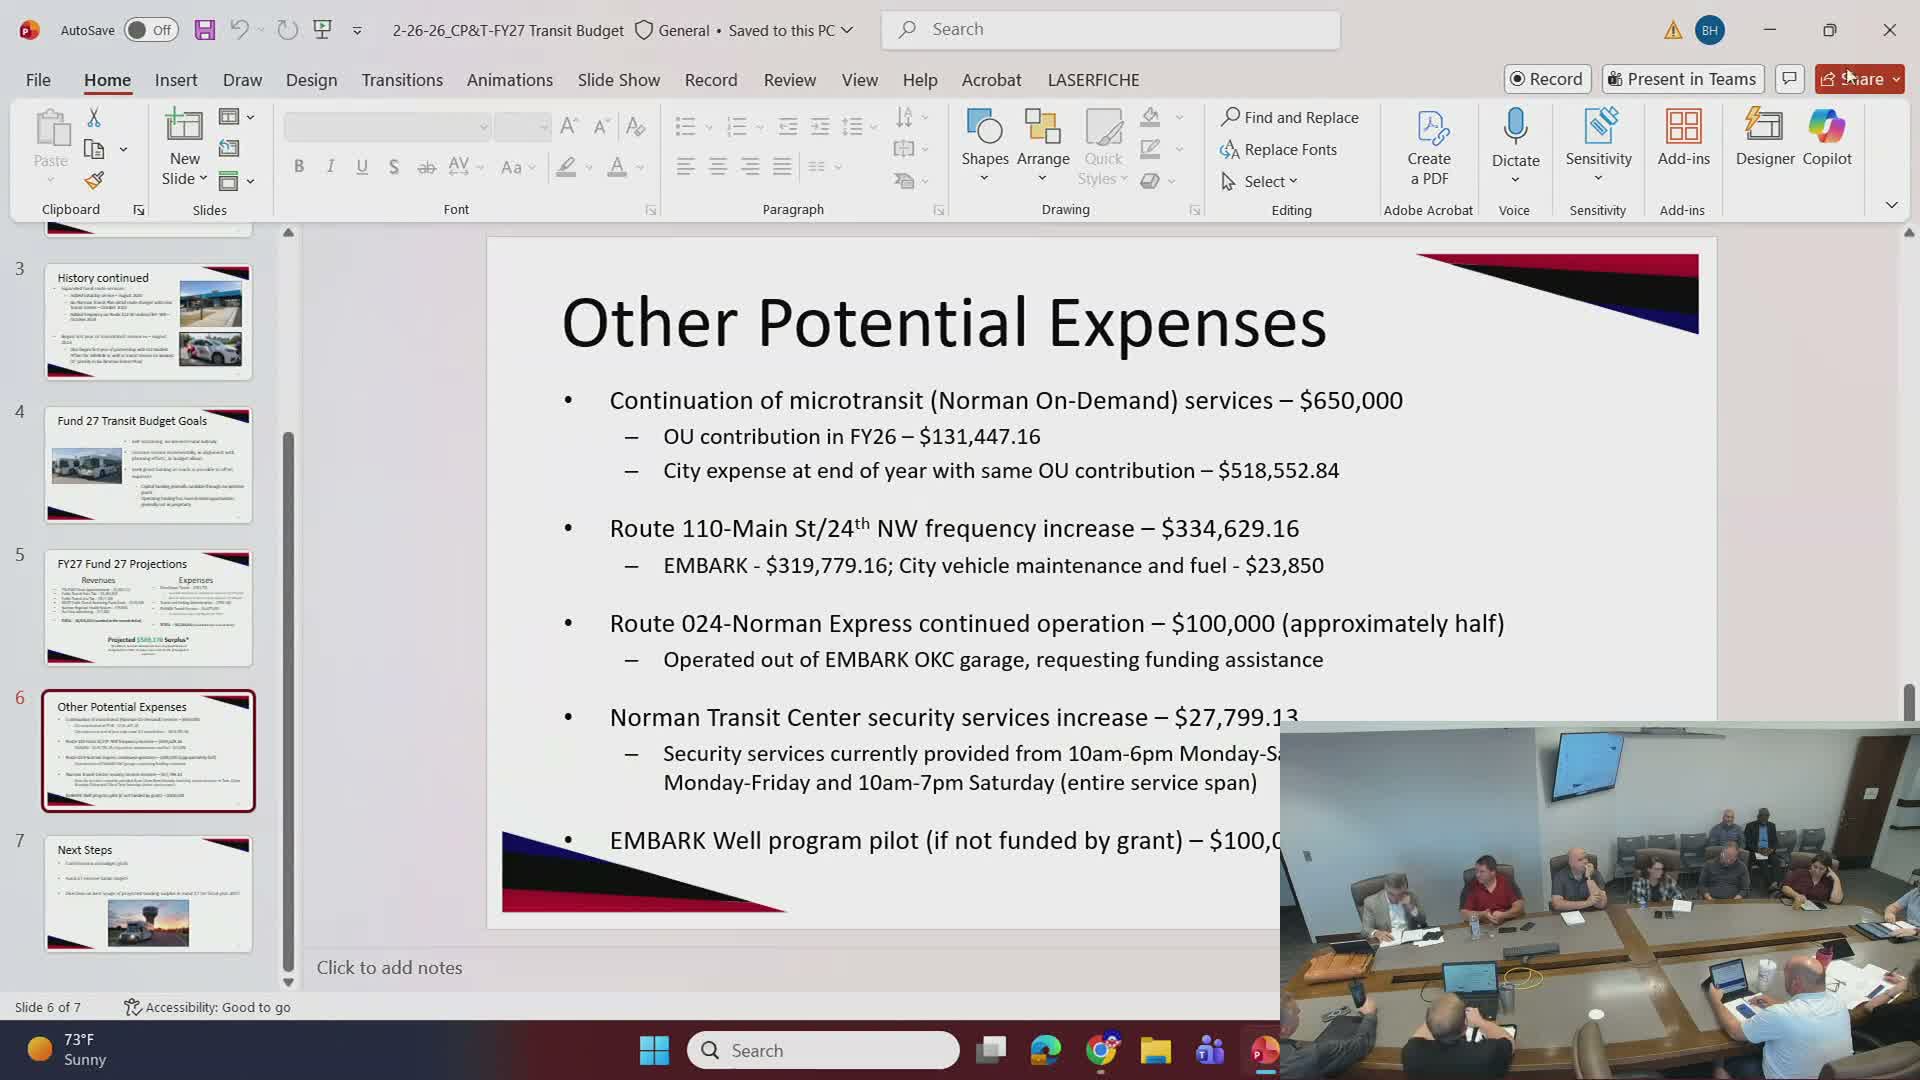Toggle AutoSave on
Viewport: 1920px width, 1080px height.
click(148, 30)
